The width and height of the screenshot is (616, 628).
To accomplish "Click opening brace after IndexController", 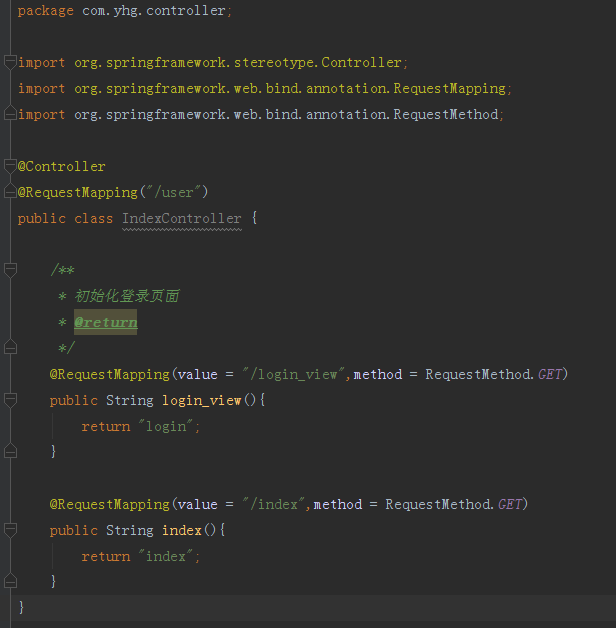I will pyautogui.click(x=254, y=218).
